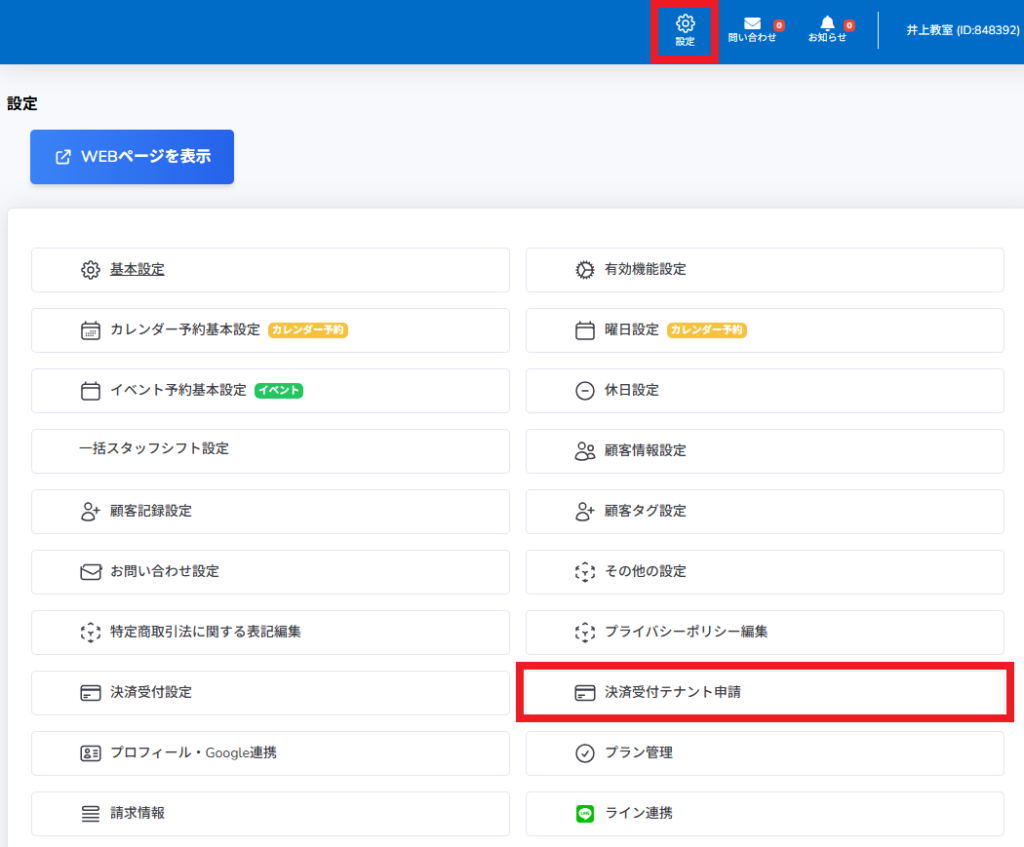Viewport: 1024px width, 847px height.
Task: Click the list icon beside 請求情報
Action: pos(91,814)
